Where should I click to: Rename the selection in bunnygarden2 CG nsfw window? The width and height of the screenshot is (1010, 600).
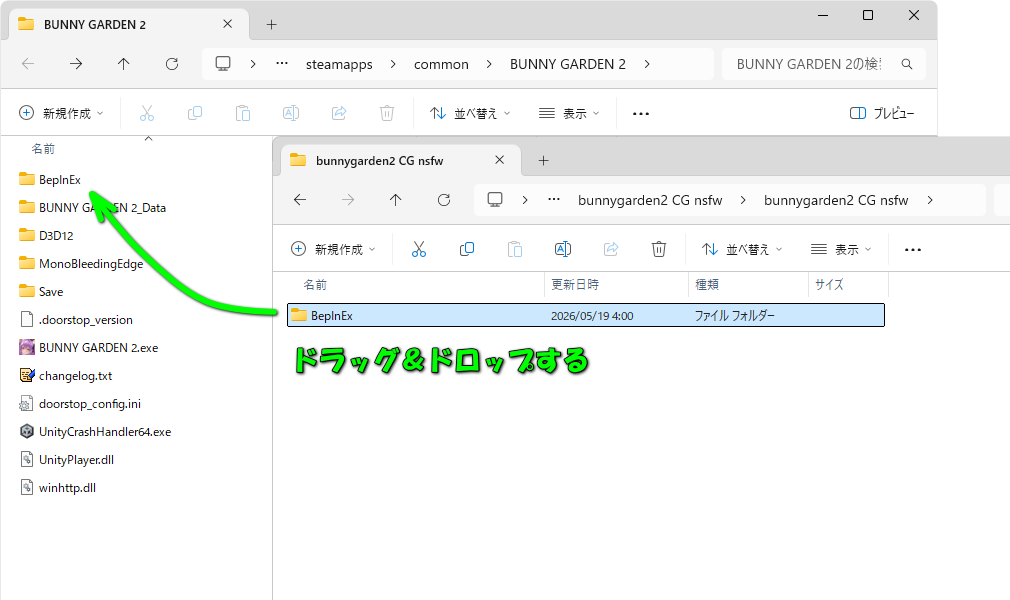(x=562, y=249)
